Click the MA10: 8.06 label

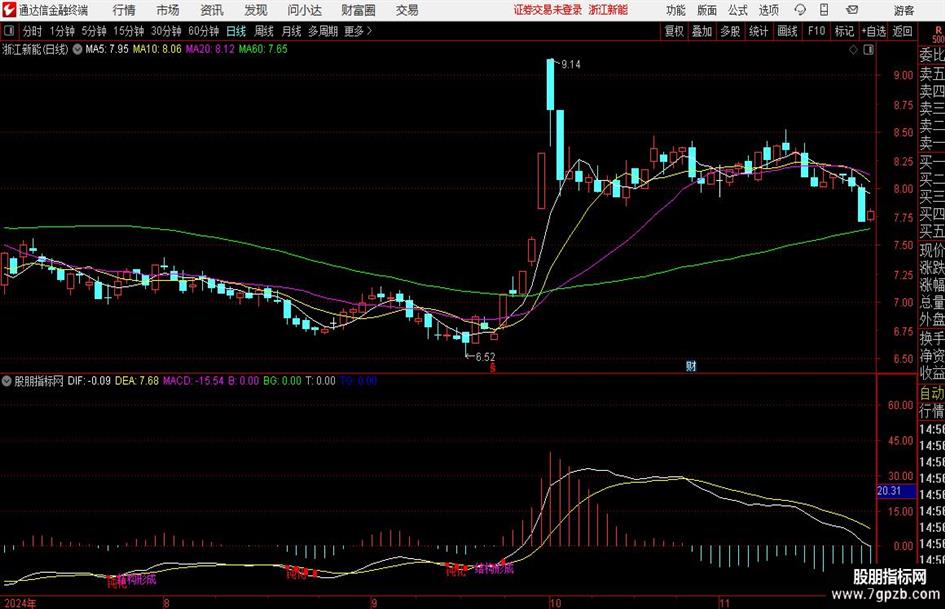(x=157, y=49)
